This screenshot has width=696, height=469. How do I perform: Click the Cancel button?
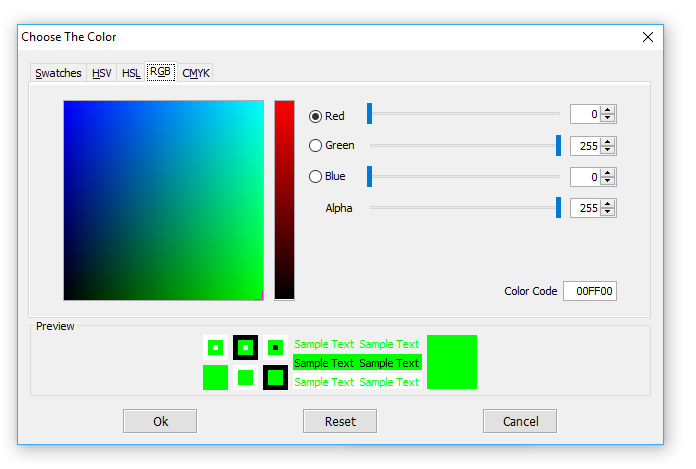(520, 421)
